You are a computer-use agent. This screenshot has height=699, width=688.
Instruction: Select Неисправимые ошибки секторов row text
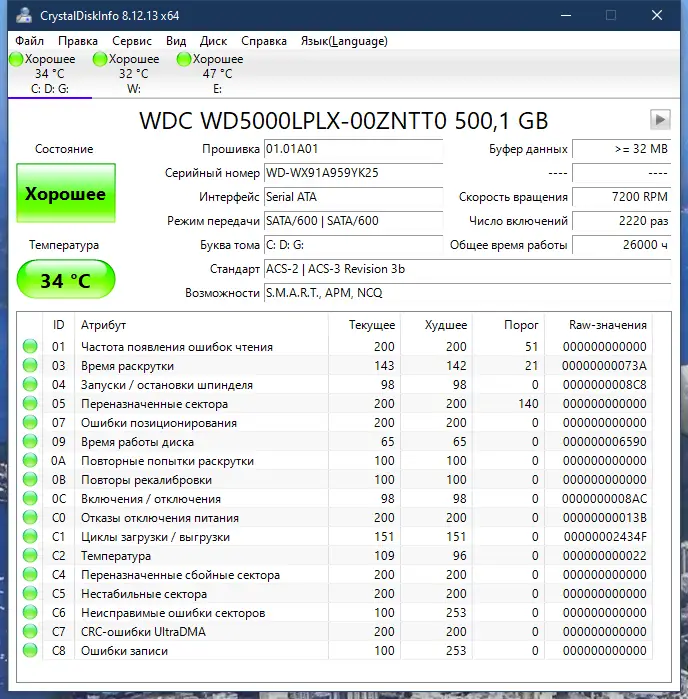pos(173,613)
